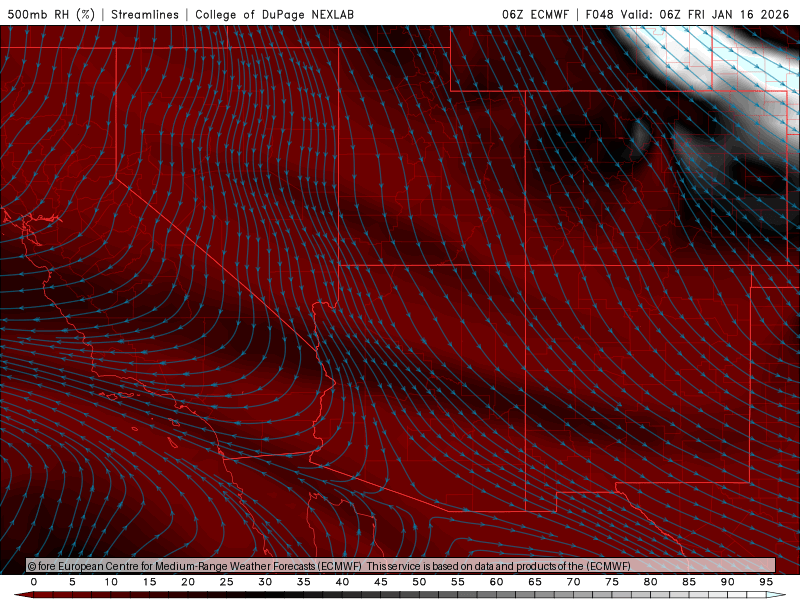Click the "60" humidity scale label

coord(496,582)
